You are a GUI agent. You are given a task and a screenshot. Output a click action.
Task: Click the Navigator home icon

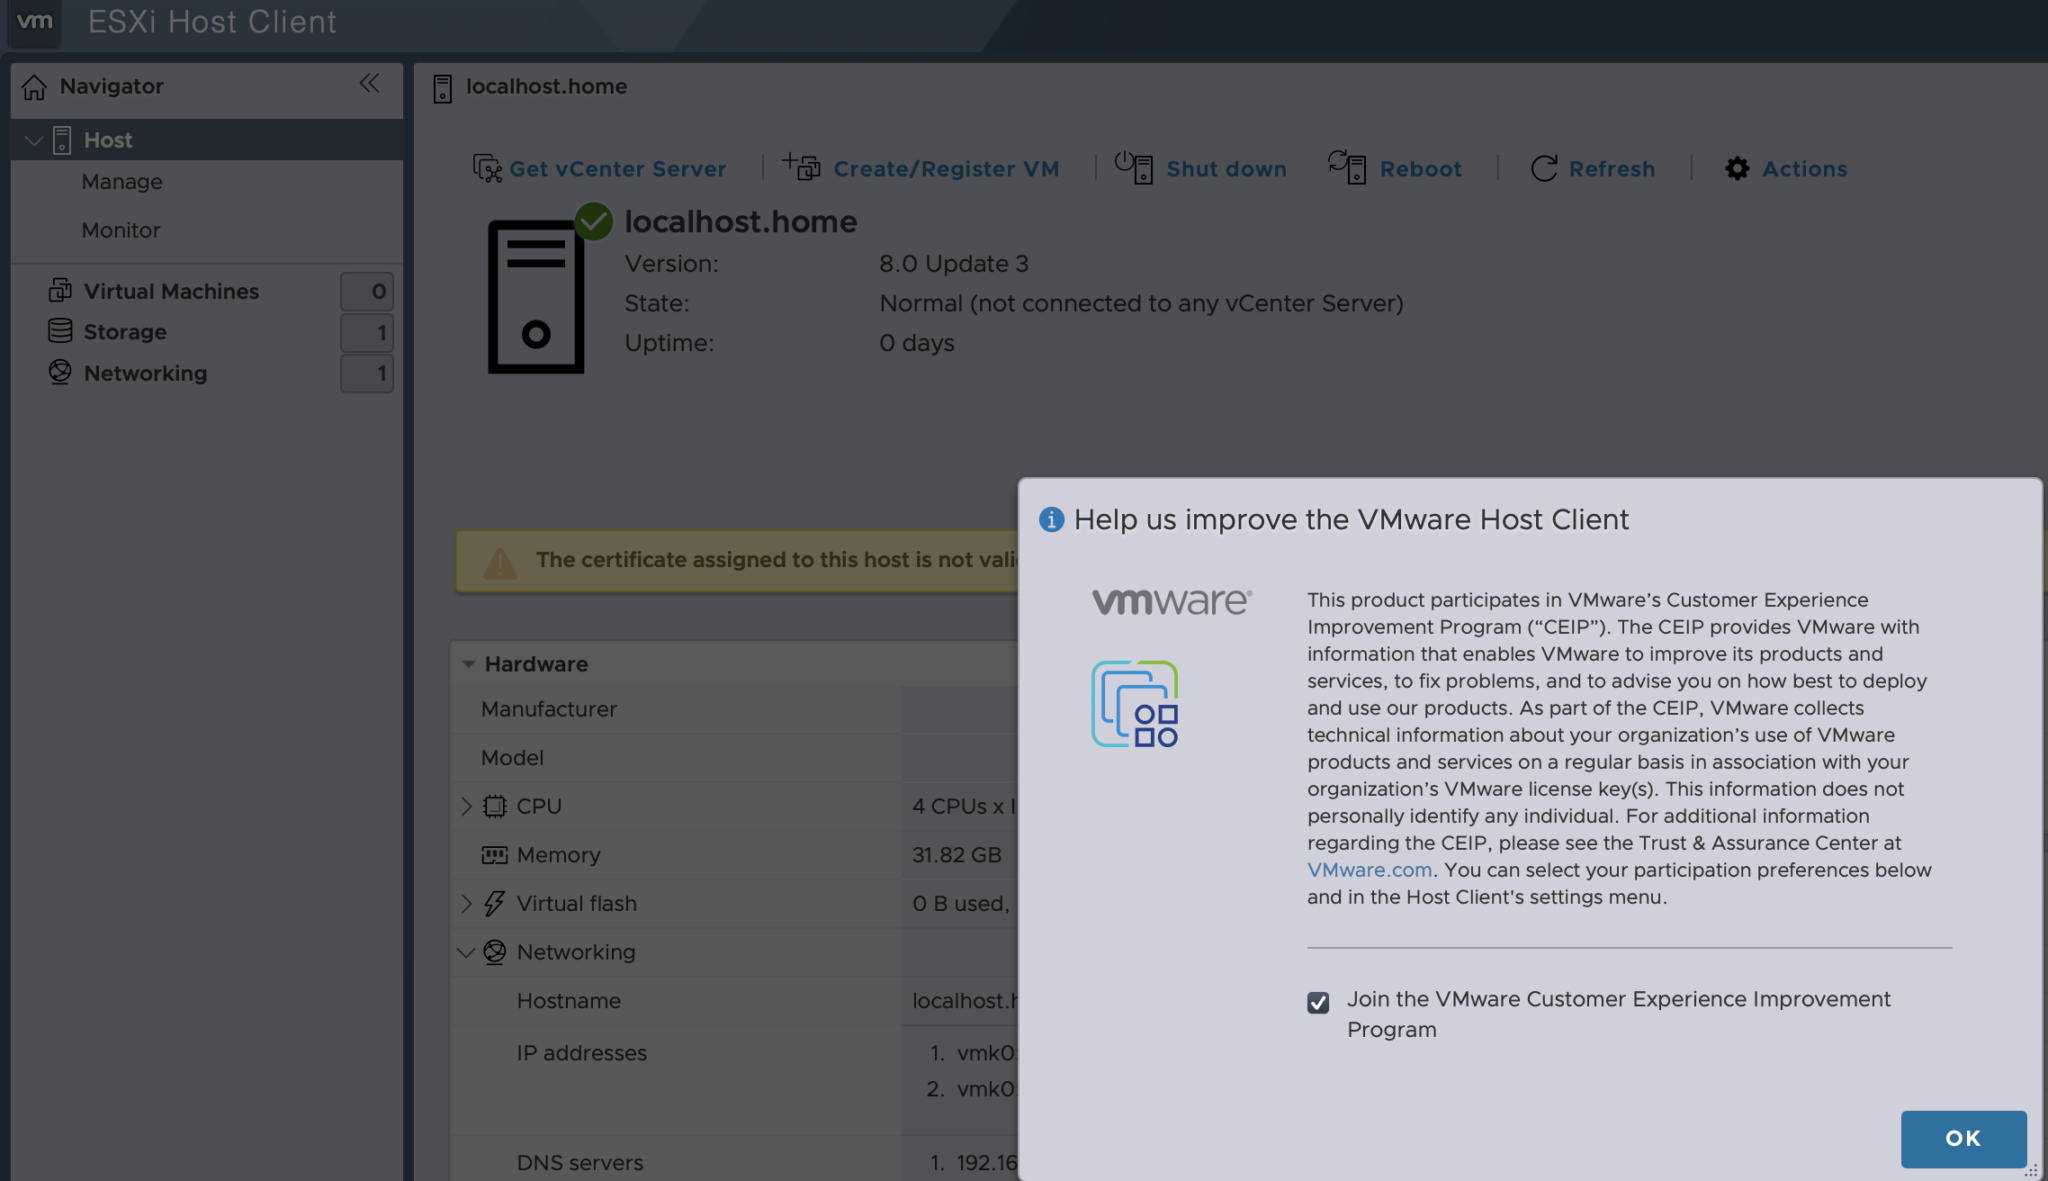click(34, 87)
